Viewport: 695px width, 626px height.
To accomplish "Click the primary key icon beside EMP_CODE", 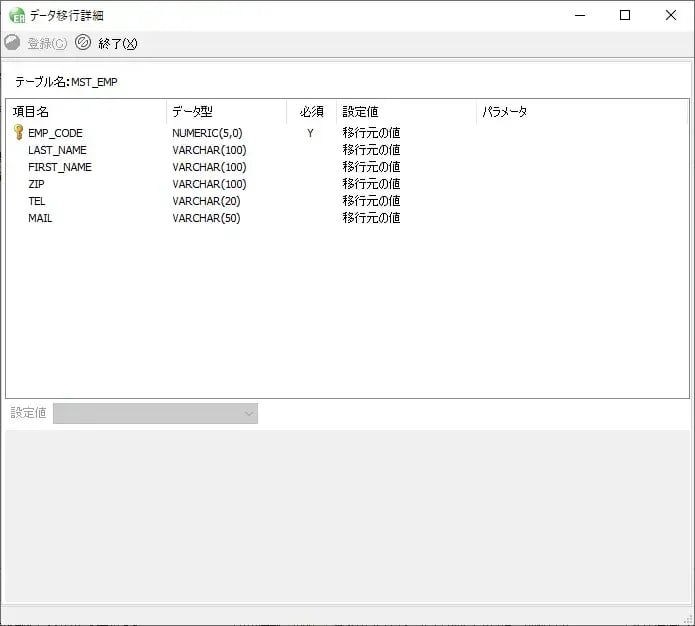I will click(18, 132).
